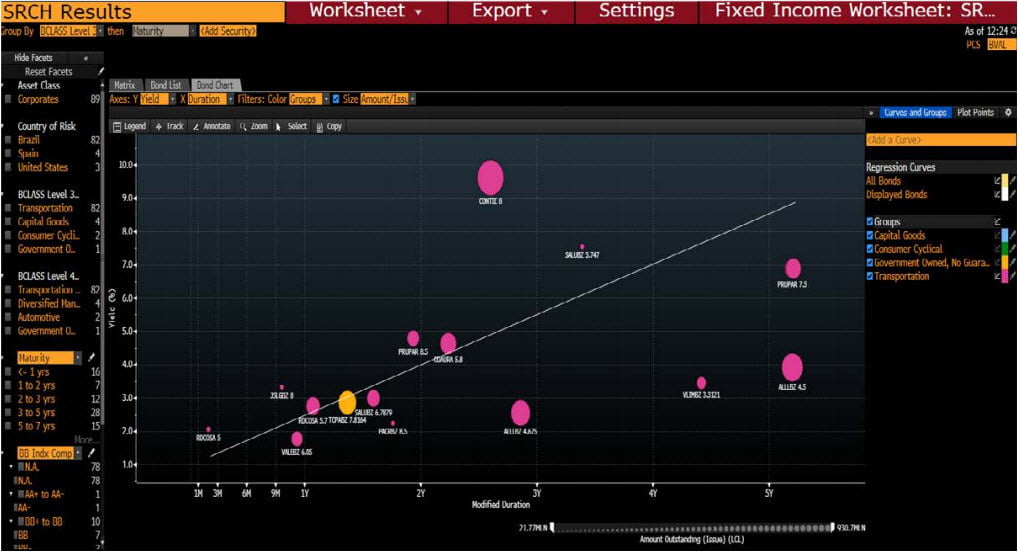Edit Capital Goods group pencil icon
Screen dimensions: 1018x552
pyautogui.click(x=1013, y=235)
